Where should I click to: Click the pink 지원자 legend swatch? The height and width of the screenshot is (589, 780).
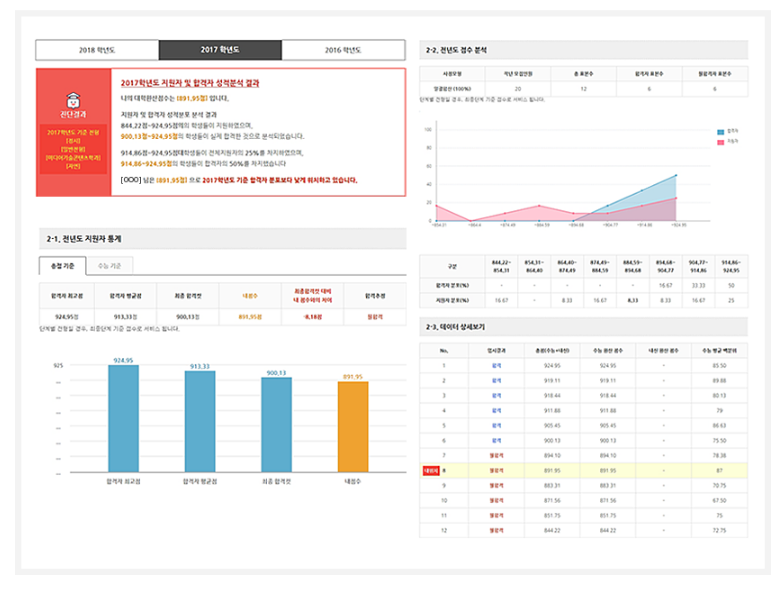coord(720,143)
